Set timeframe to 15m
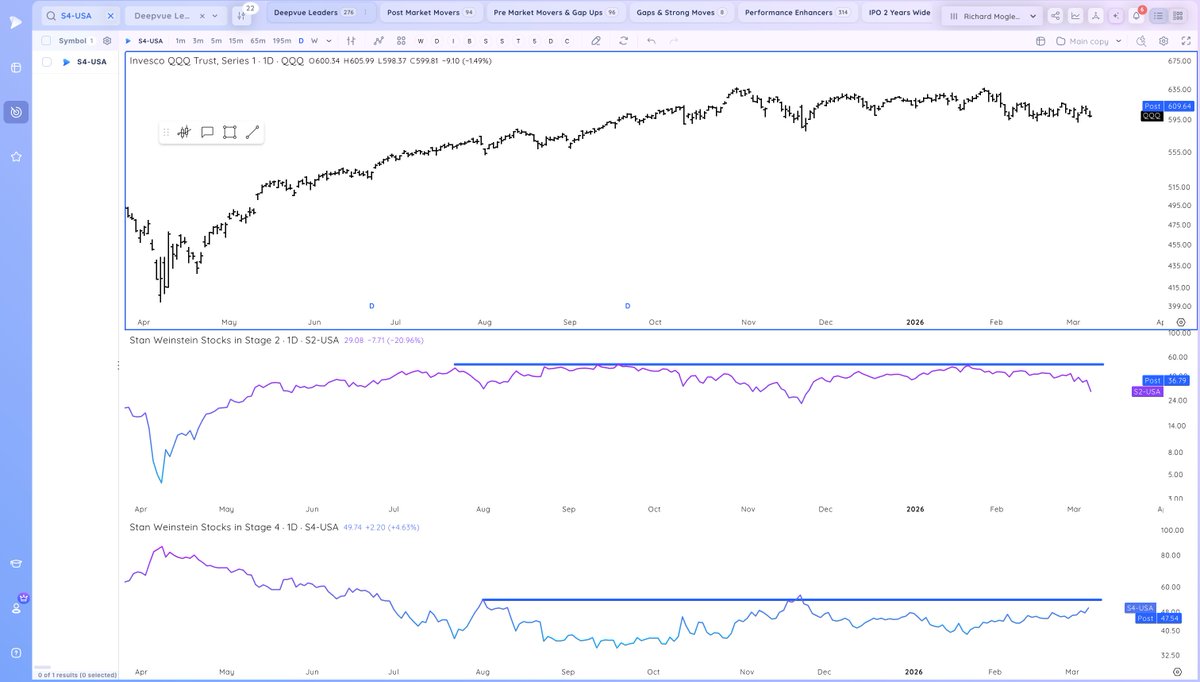Screen dimensions: 1200x682 point(235,41)
